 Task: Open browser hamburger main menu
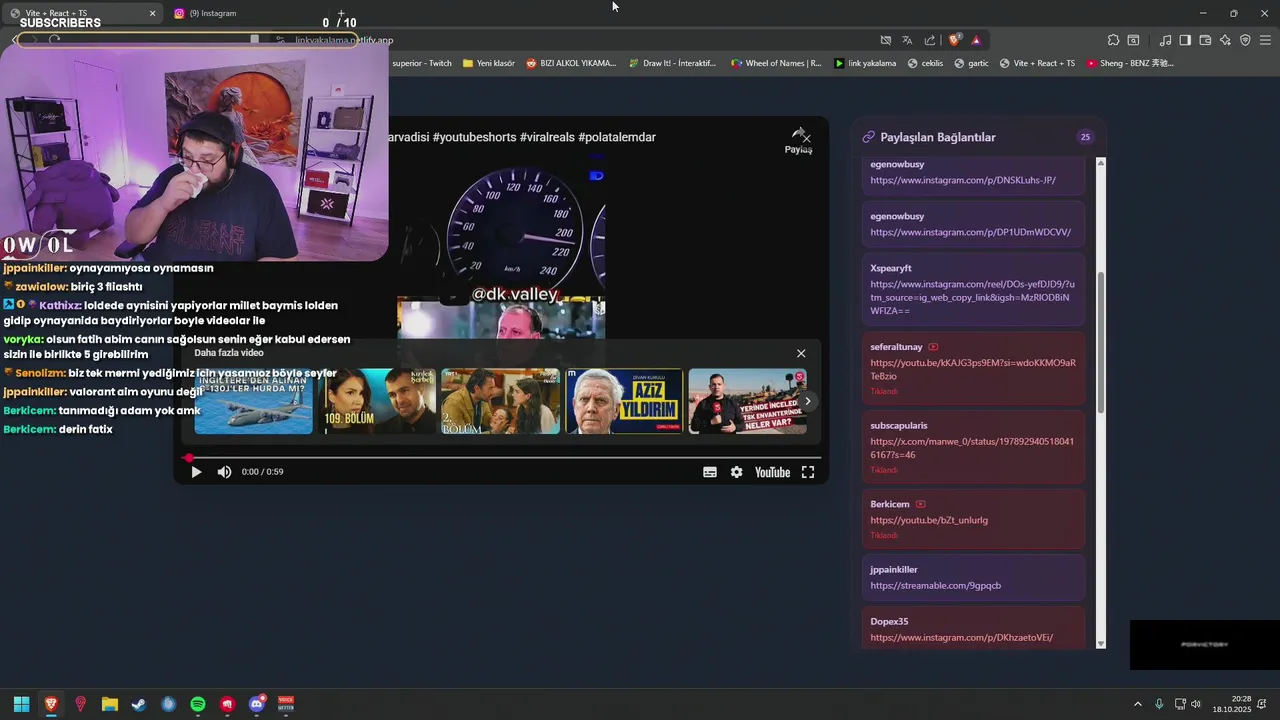(1265, 40)
